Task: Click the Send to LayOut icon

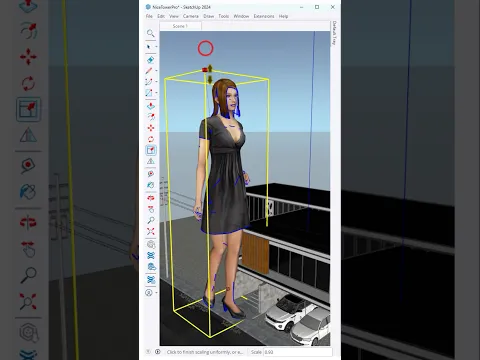Action: pos(151,267)
